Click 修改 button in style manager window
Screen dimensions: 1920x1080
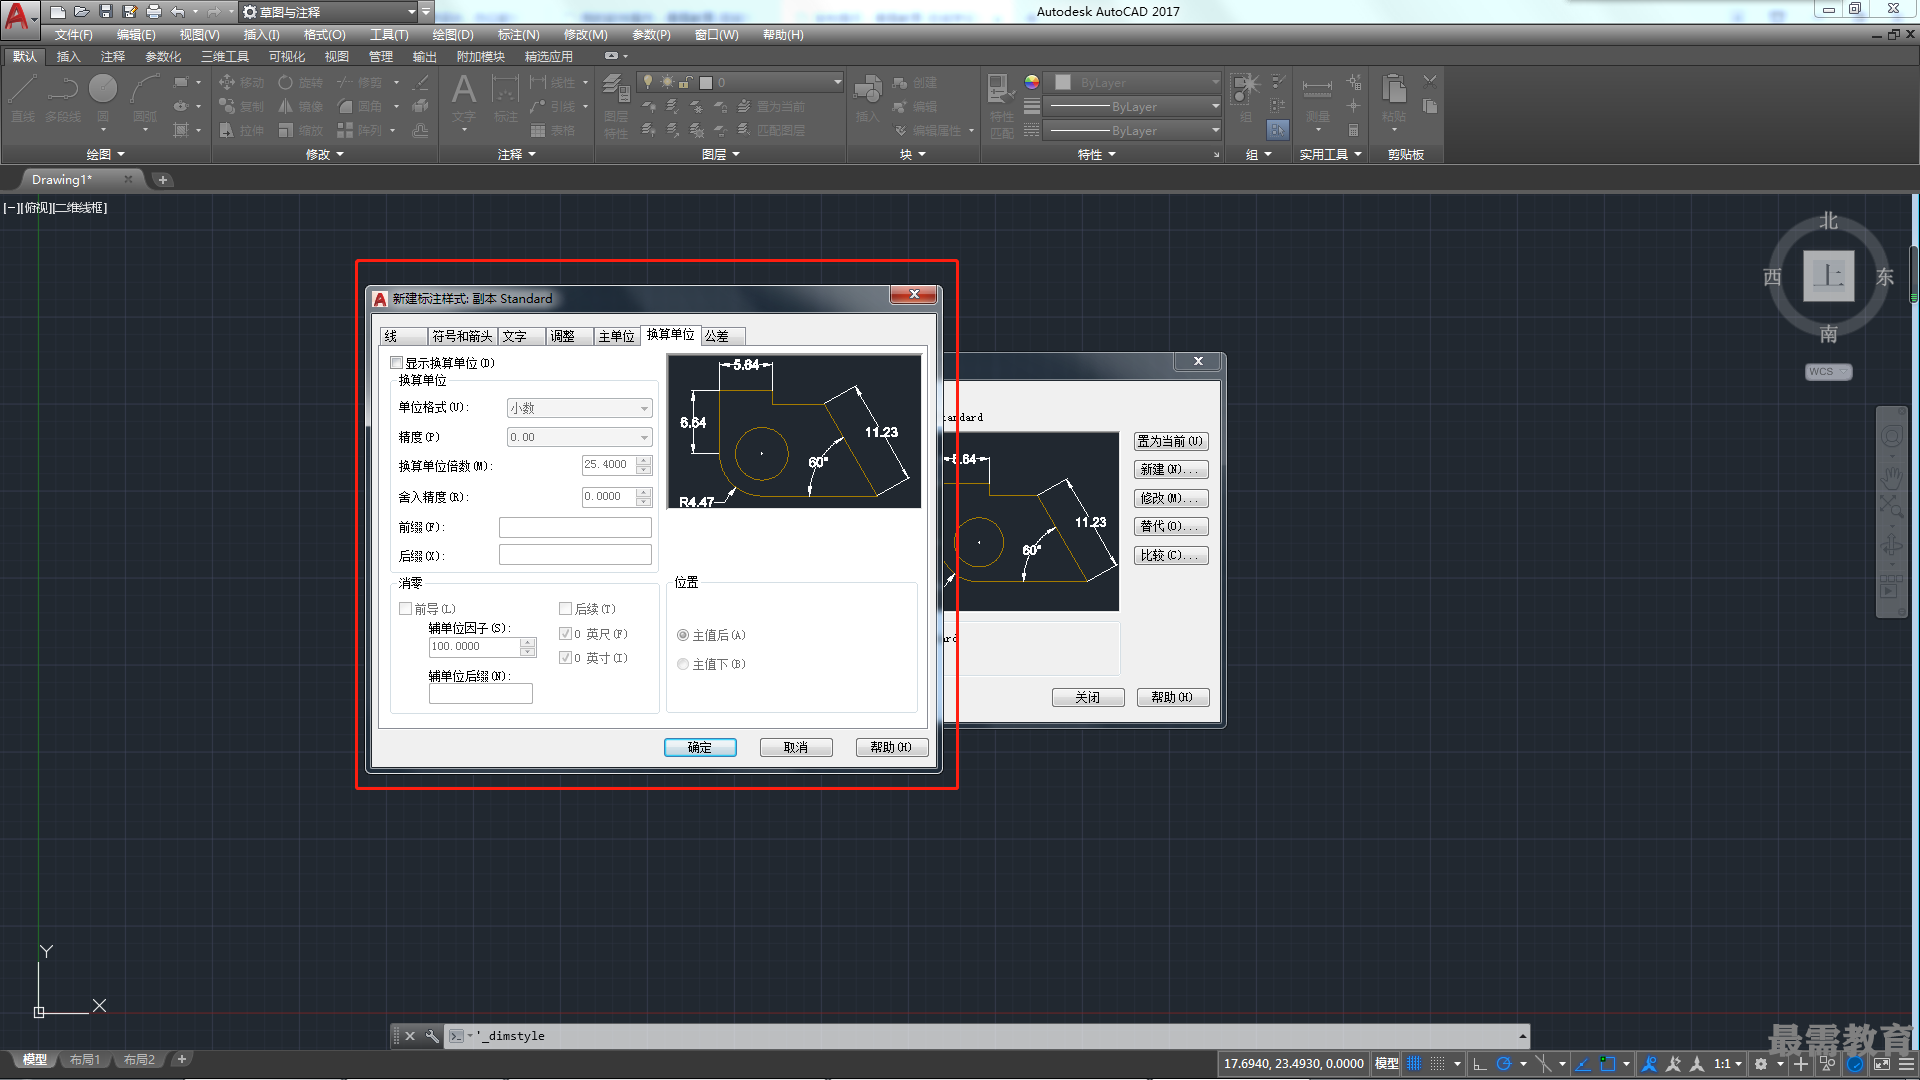click(x=1171, y=498)
